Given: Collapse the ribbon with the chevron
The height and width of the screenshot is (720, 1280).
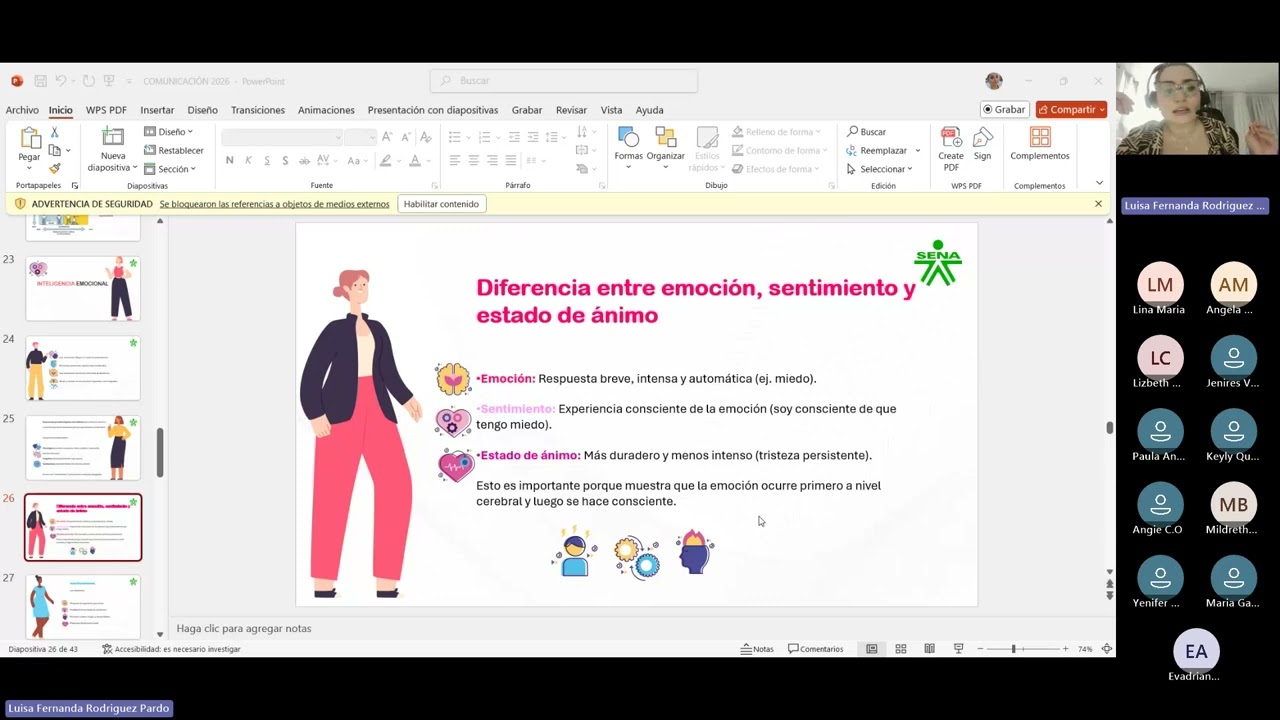Looking at the screenshot, I should pyautogui.click(x=1099, y=183).
